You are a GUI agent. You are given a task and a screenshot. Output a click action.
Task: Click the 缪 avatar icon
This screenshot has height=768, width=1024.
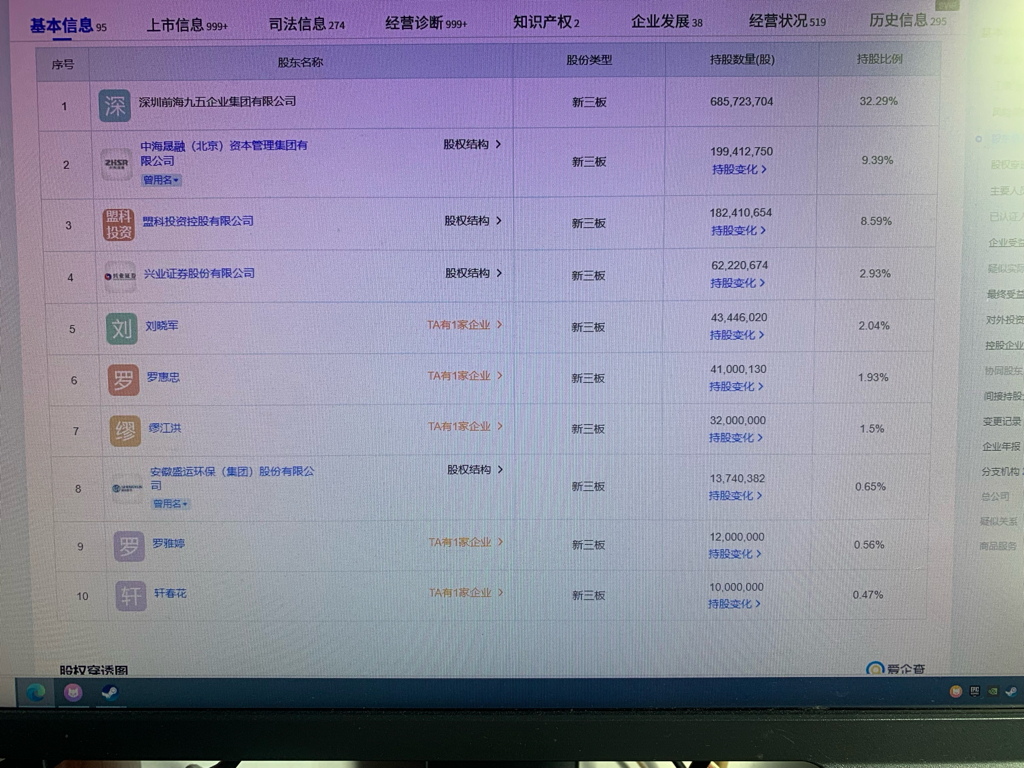[125, 431]
